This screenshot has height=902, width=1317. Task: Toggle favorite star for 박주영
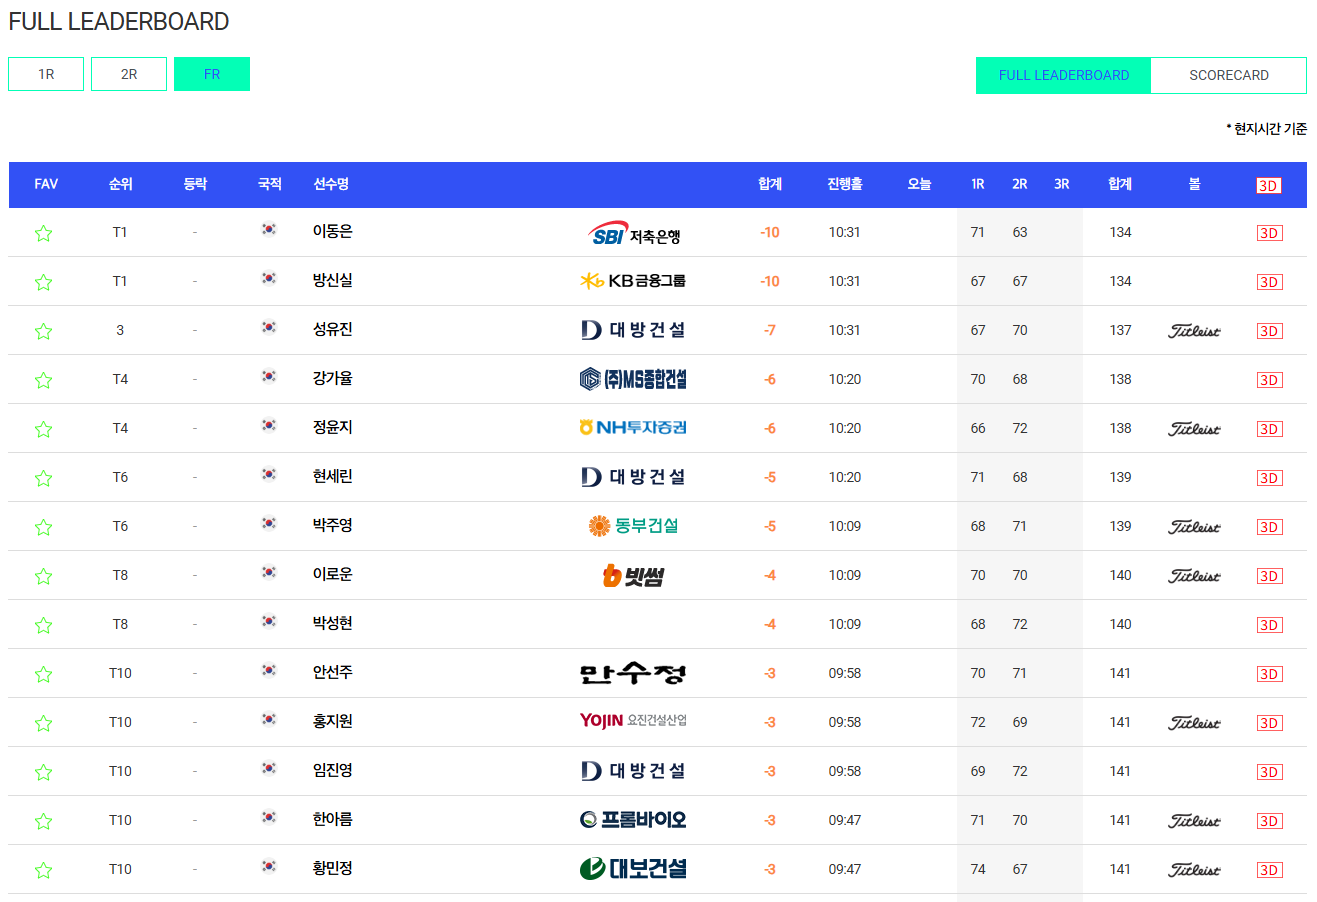point(43,527)
